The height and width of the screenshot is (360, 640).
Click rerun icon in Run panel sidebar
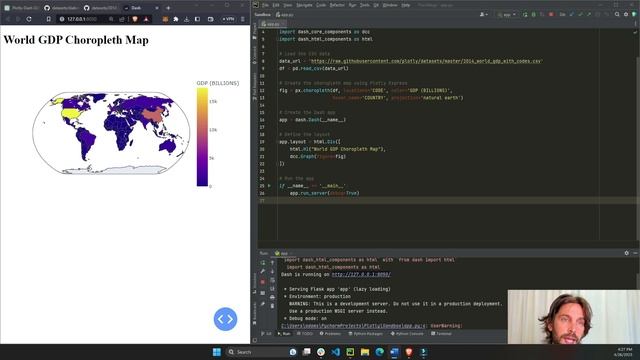click(263, 262)
